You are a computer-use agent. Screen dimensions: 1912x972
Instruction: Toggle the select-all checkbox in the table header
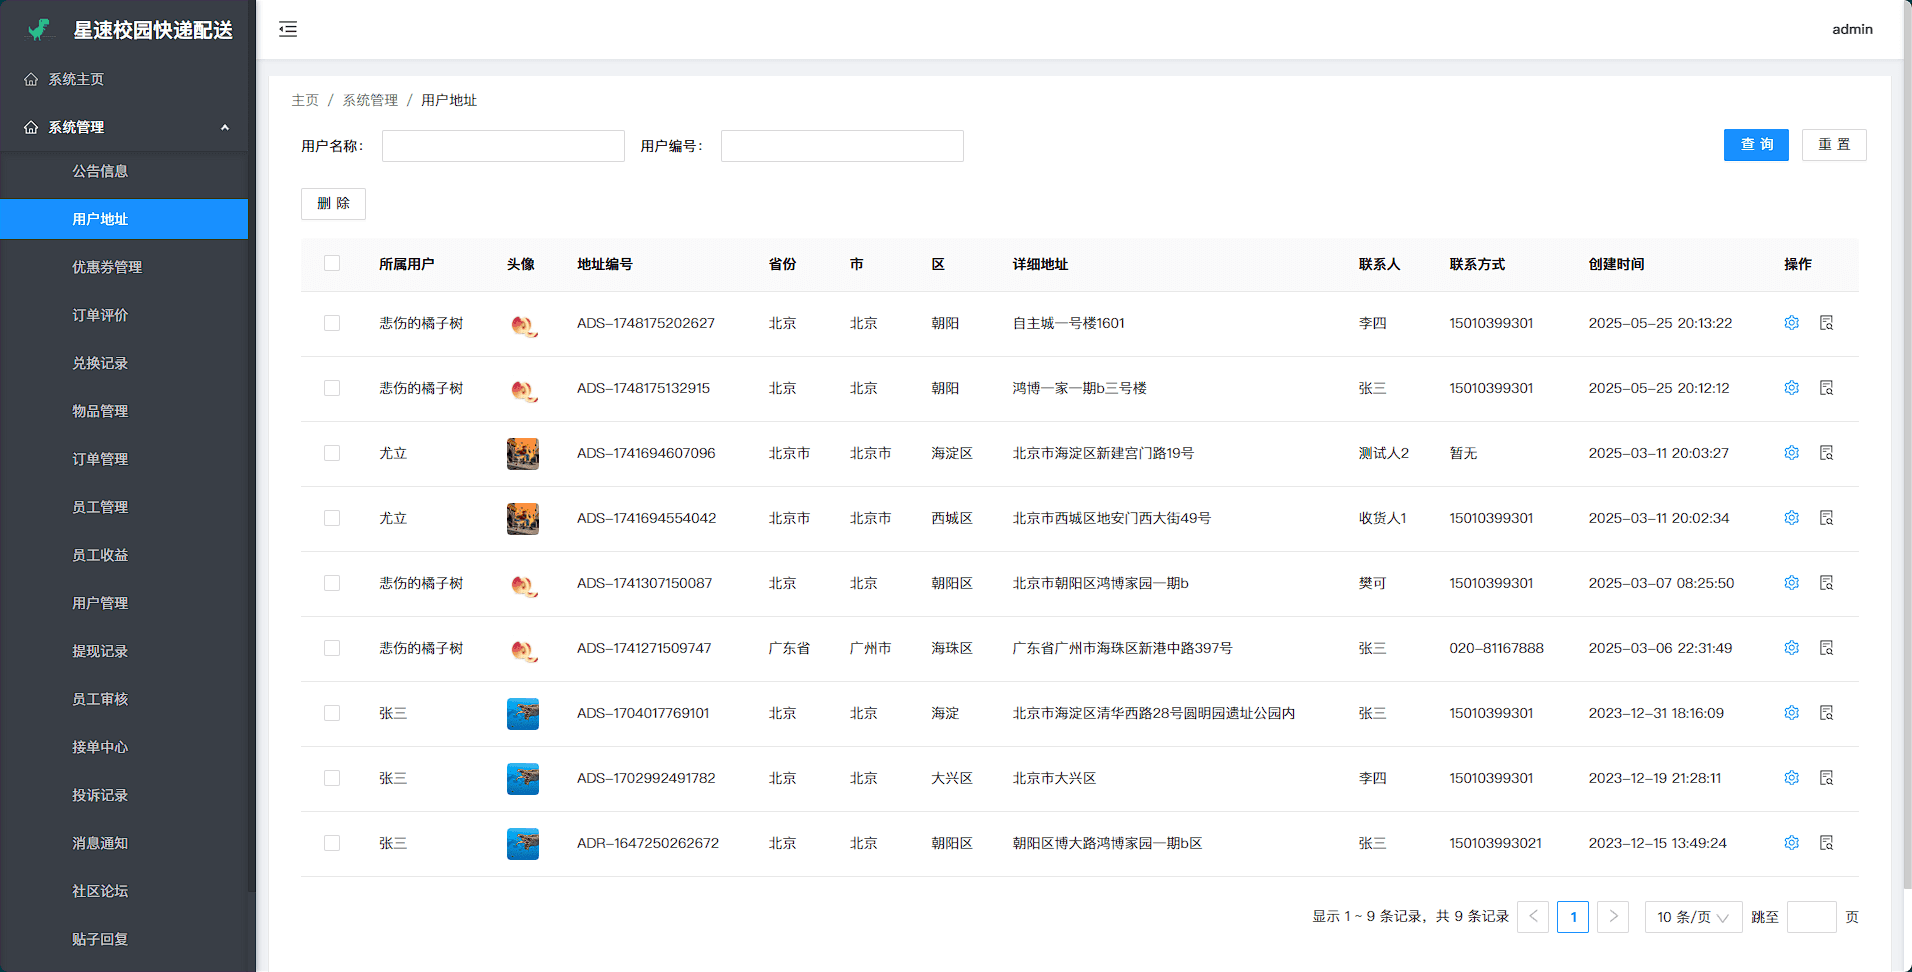click(x=332, y=264)
